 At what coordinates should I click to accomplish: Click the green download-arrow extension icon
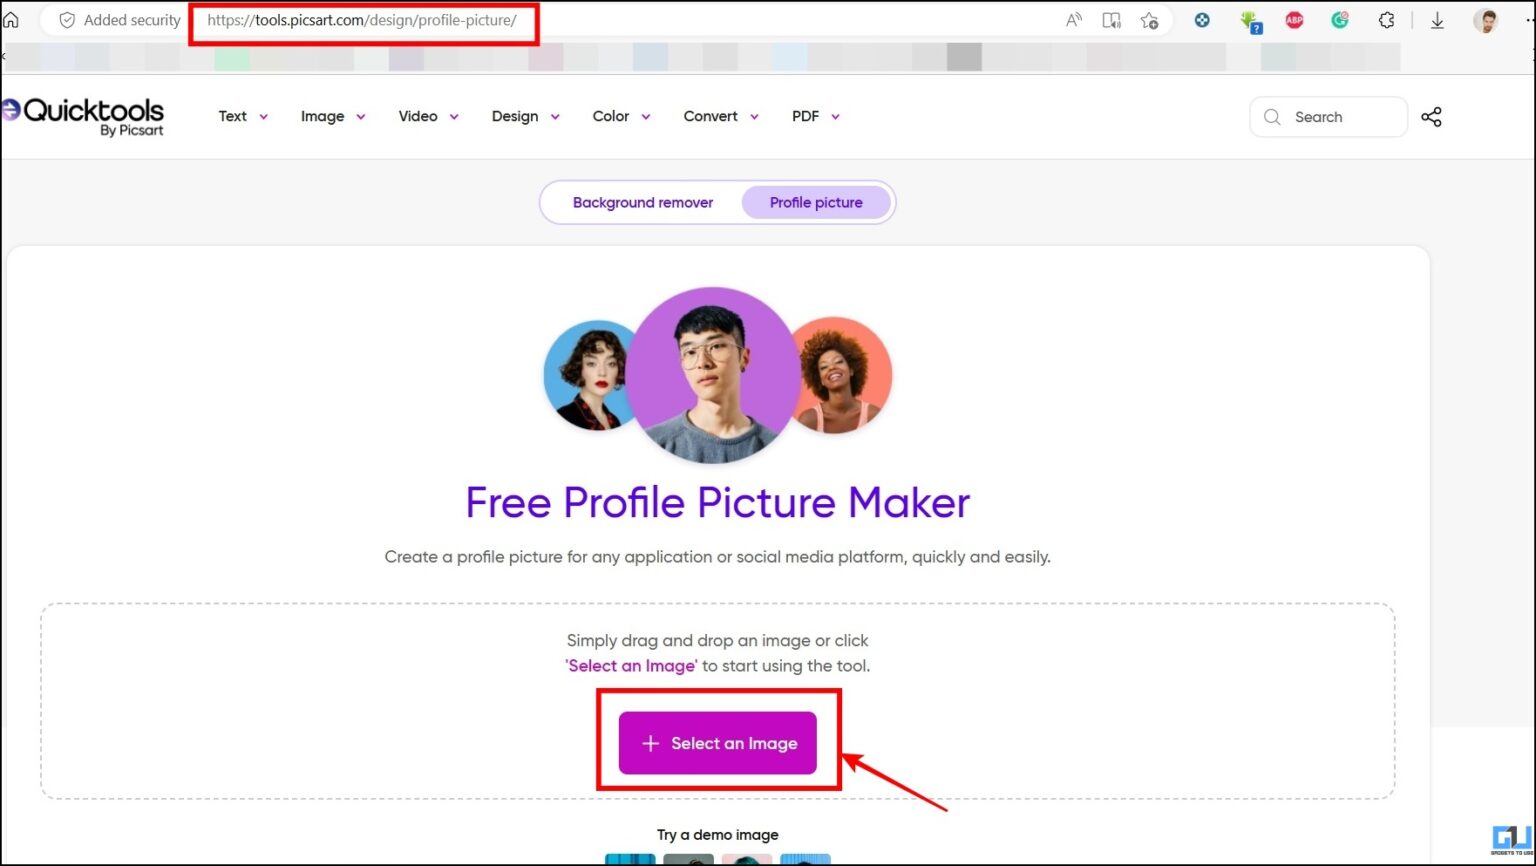tap(1251, 20)
